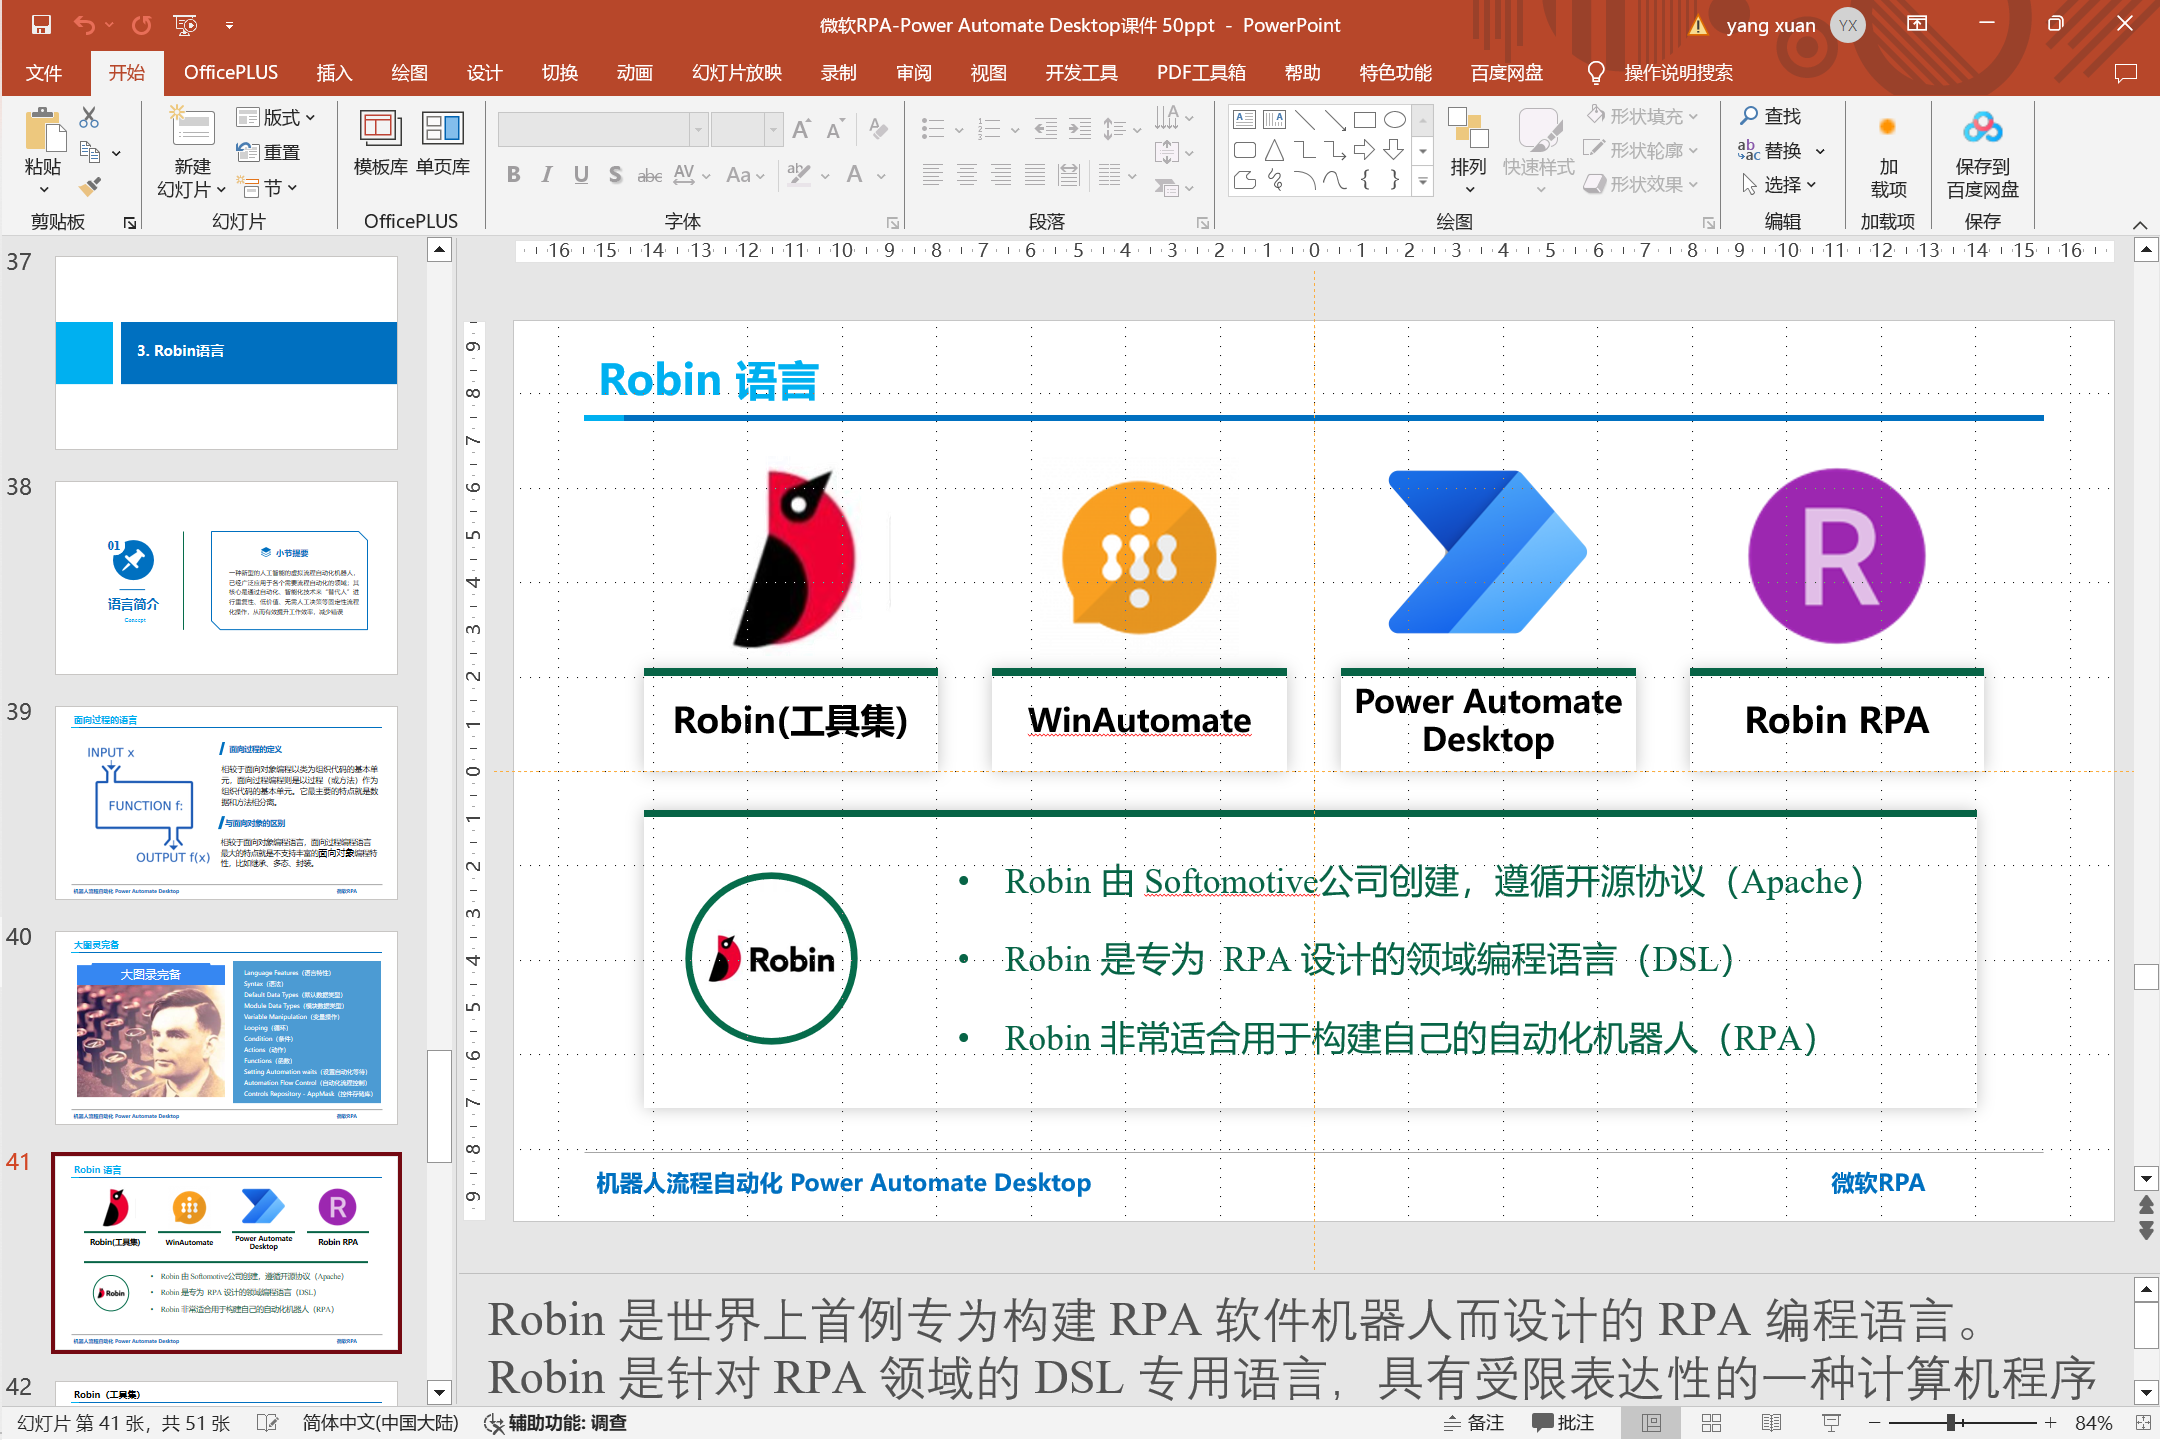
Task: Click 操作说明搜索 tell me search
Action: (x=1679, y=73)
